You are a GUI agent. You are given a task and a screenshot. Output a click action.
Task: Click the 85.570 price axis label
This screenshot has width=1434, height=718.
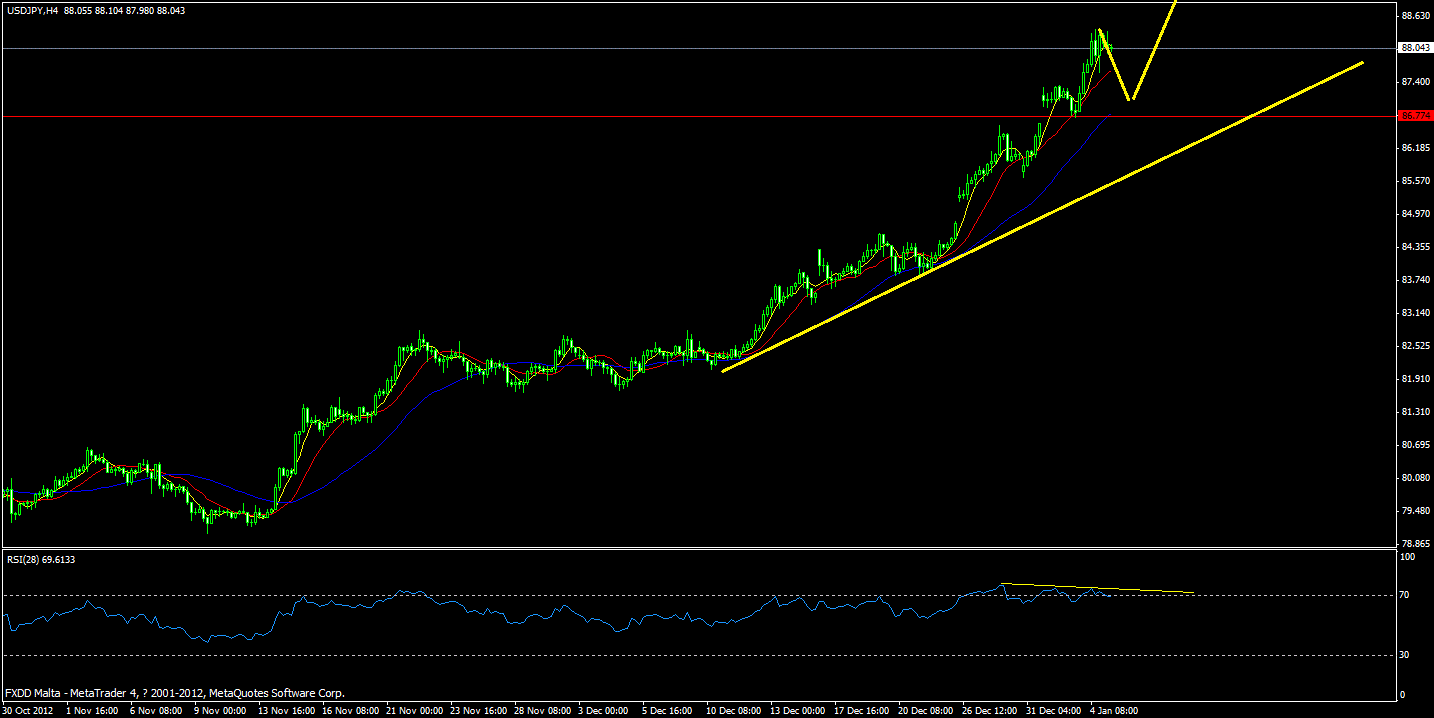click(x=1414, y=180)
